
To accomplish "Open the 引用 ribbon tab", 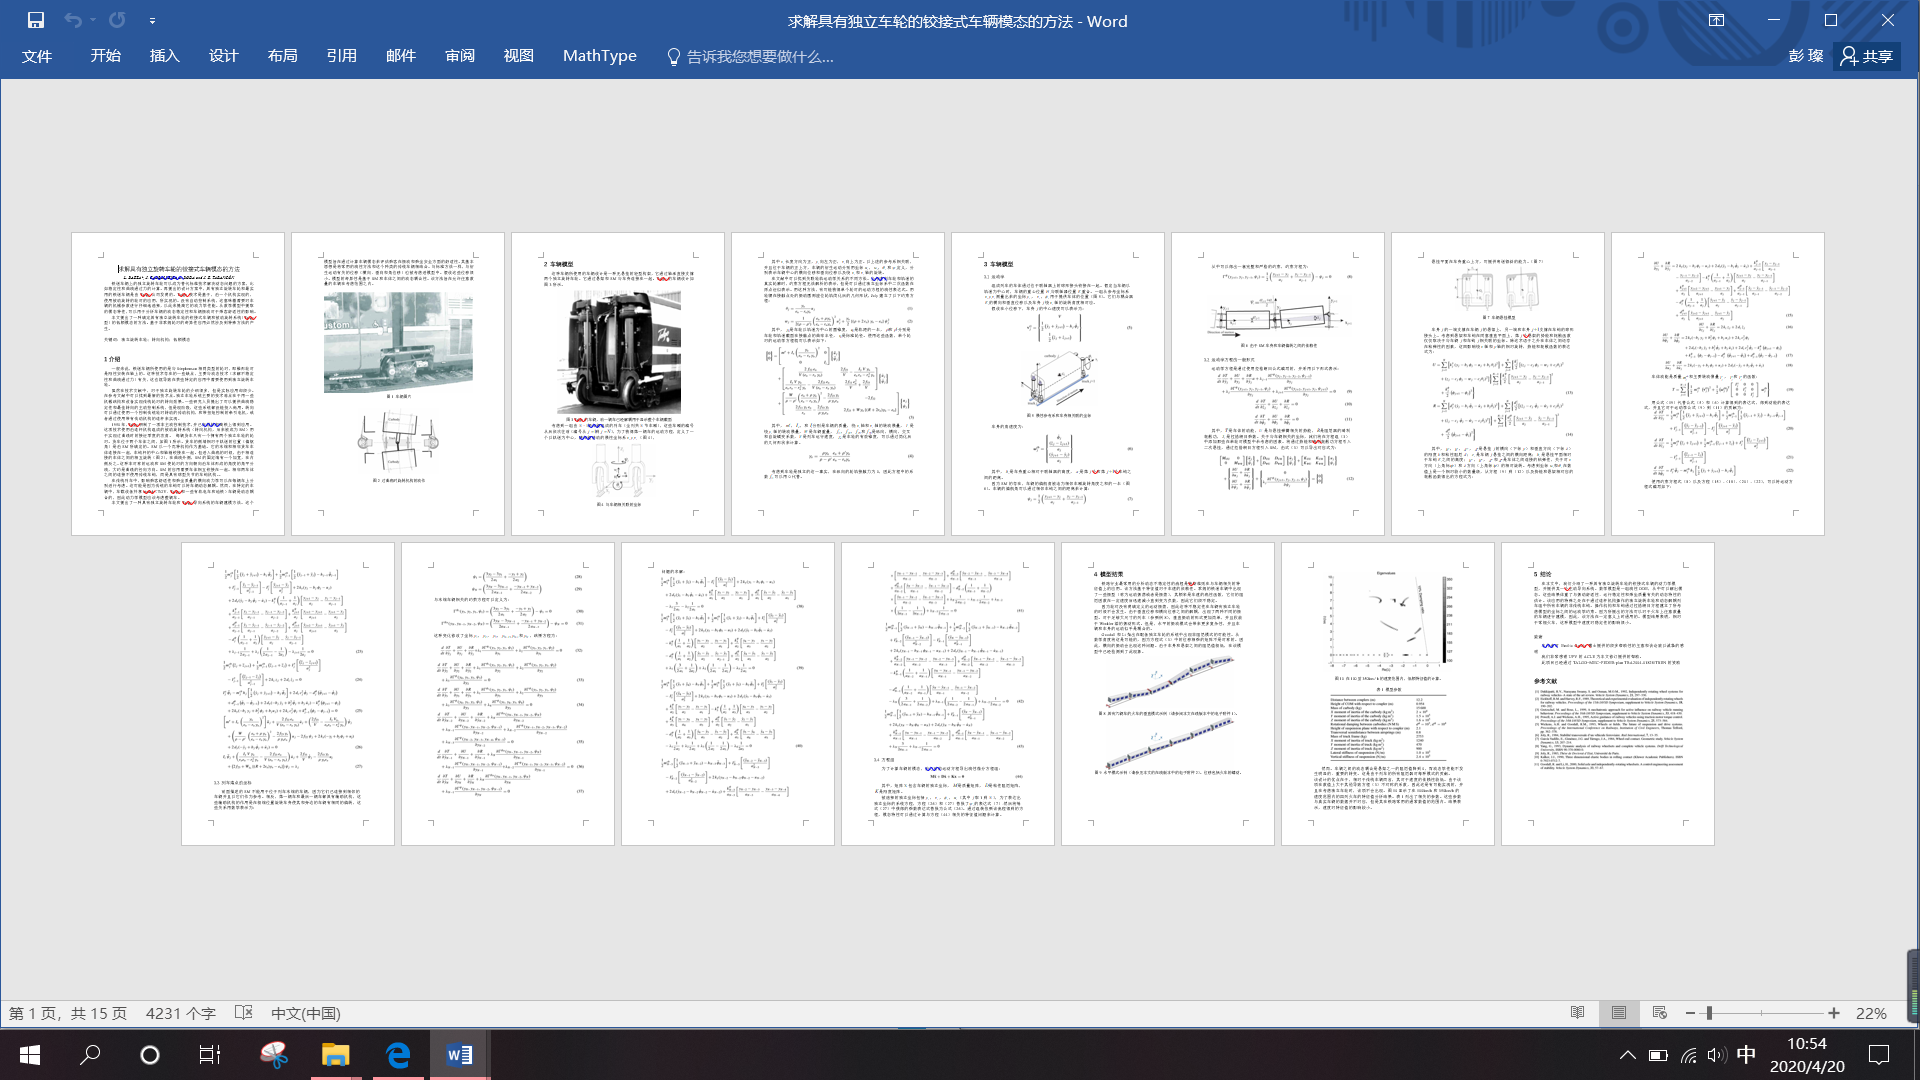I will tap(341, 56).
